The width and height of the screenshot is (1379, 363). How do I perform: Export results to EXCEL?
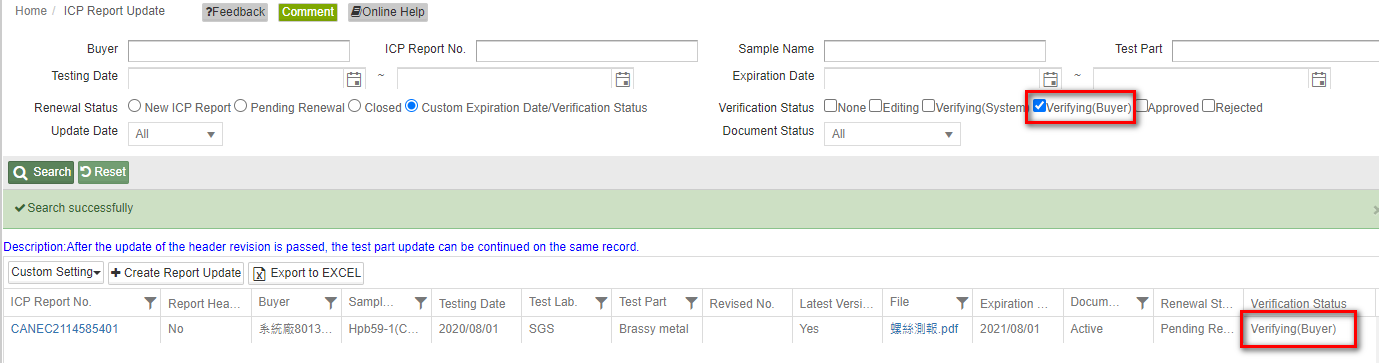coord(306,272)
